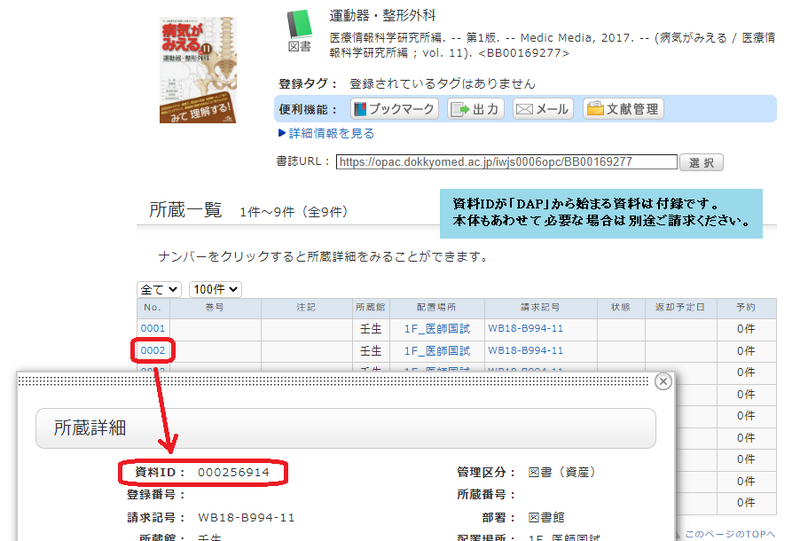
Task: Send record via メール button
Action: (x=543, y=109)
